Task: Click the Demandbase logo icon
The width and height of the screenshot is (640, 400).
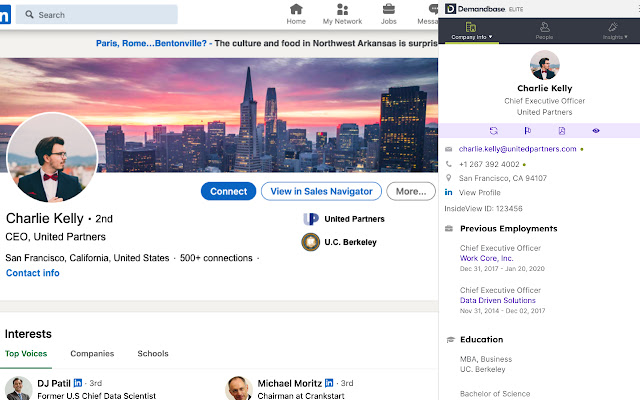Action: tap(450, 9)
